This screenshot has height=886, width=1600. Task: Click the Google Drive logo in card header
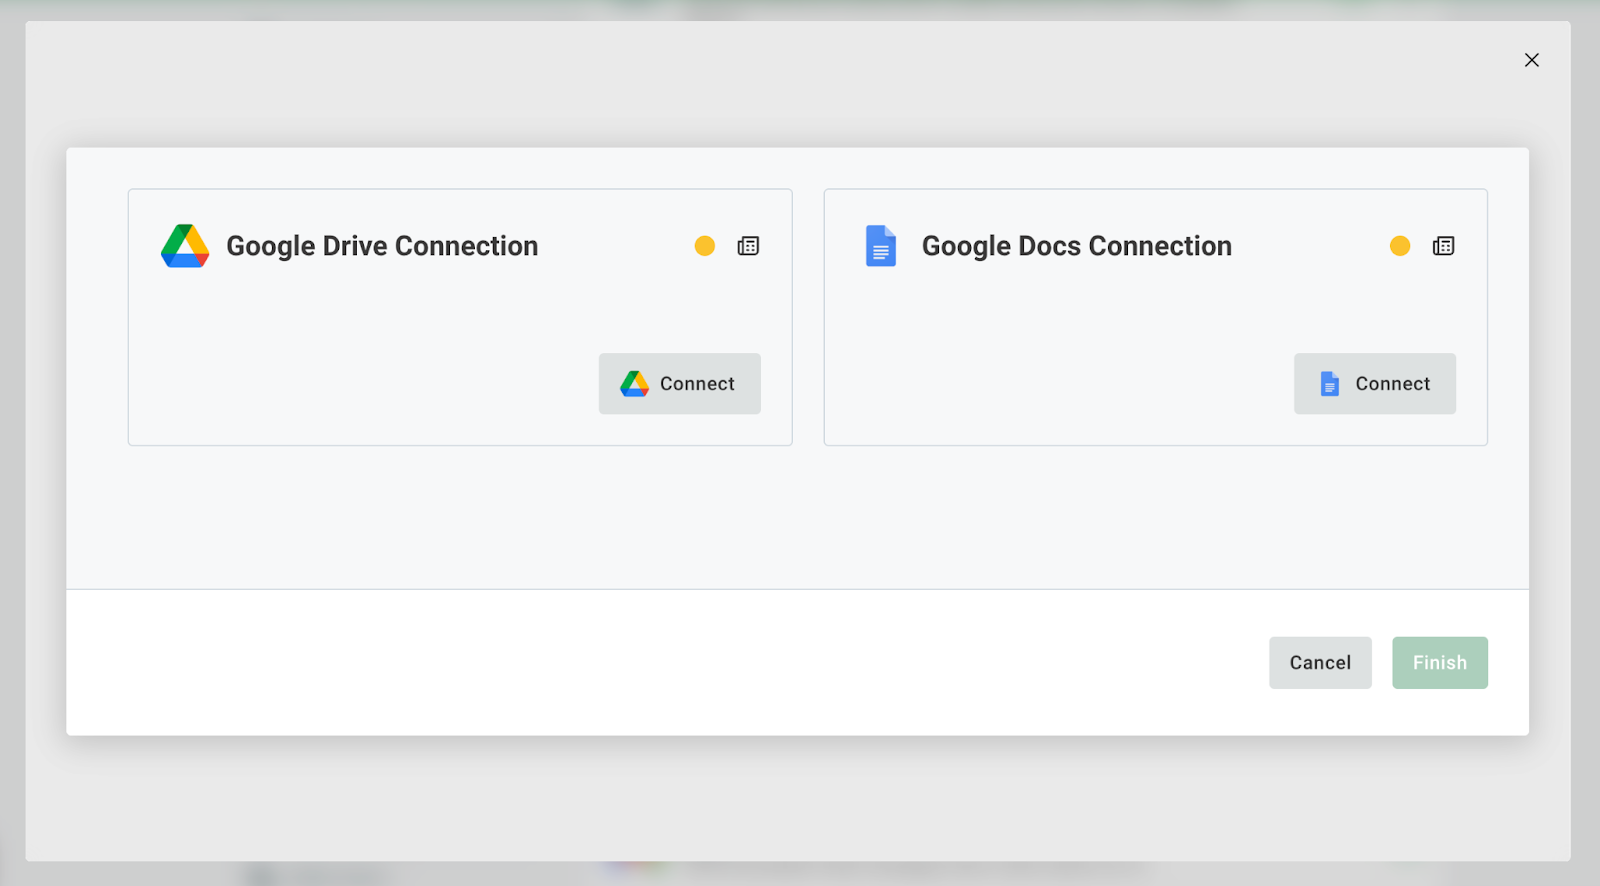pos(185,246)
